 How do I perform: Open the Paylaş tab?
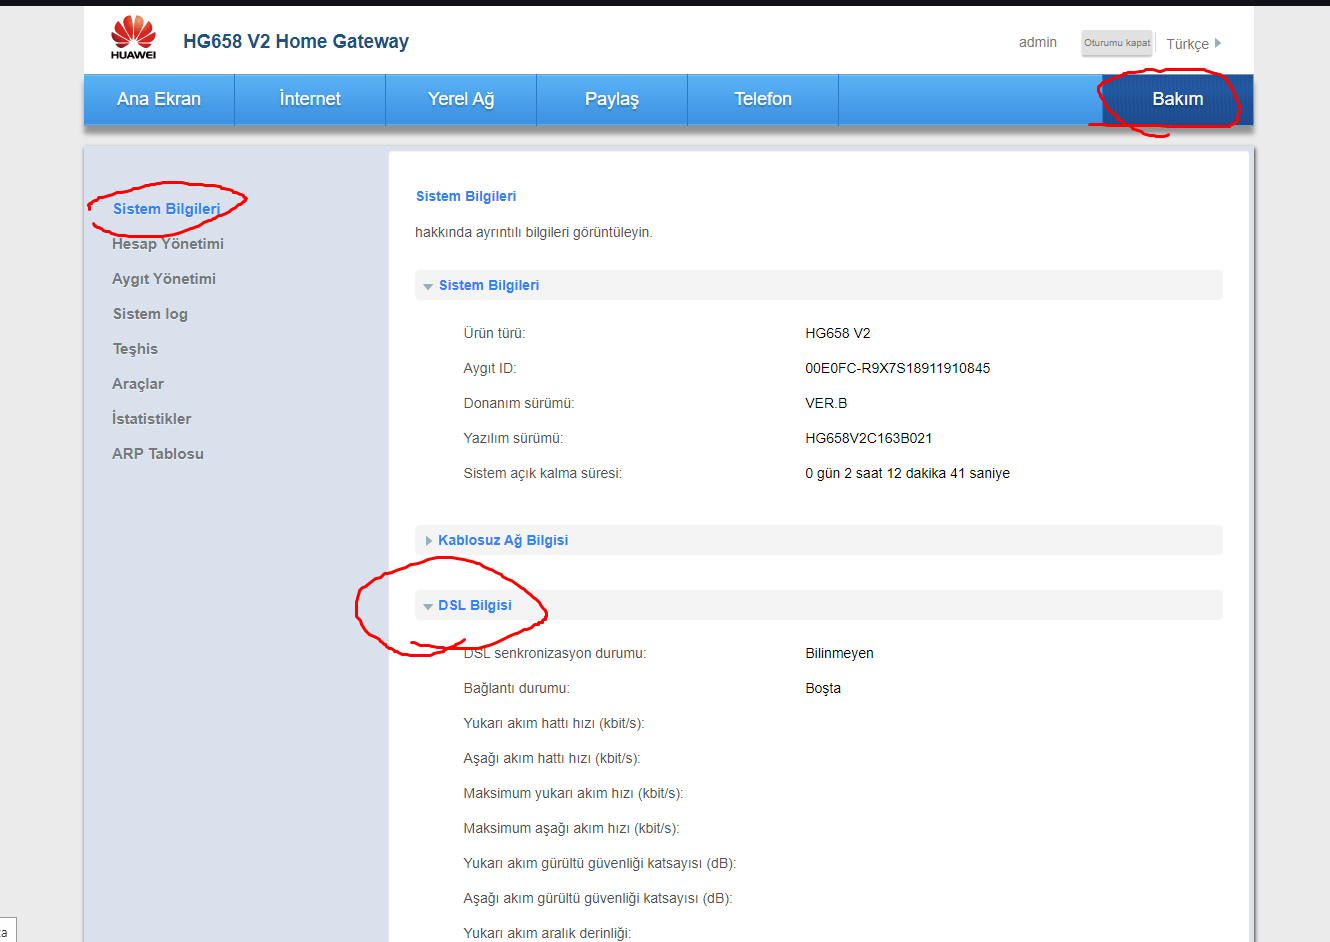click(612, 99)
